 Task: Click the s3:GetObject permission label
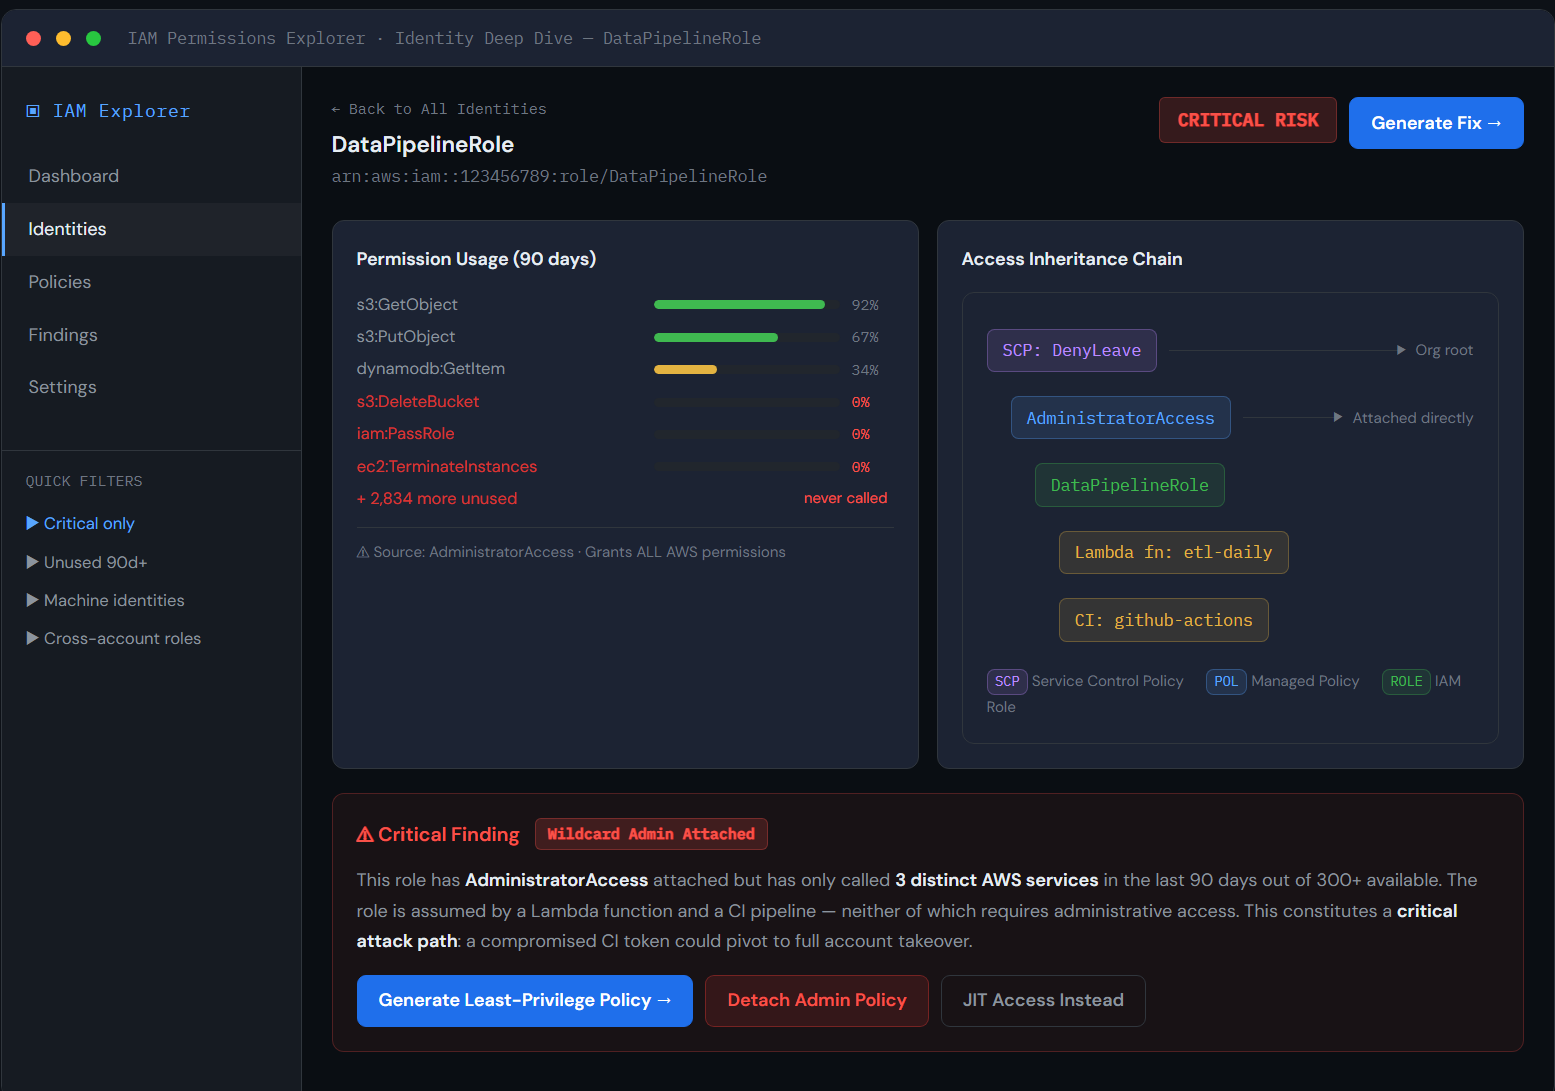point(407,304)
